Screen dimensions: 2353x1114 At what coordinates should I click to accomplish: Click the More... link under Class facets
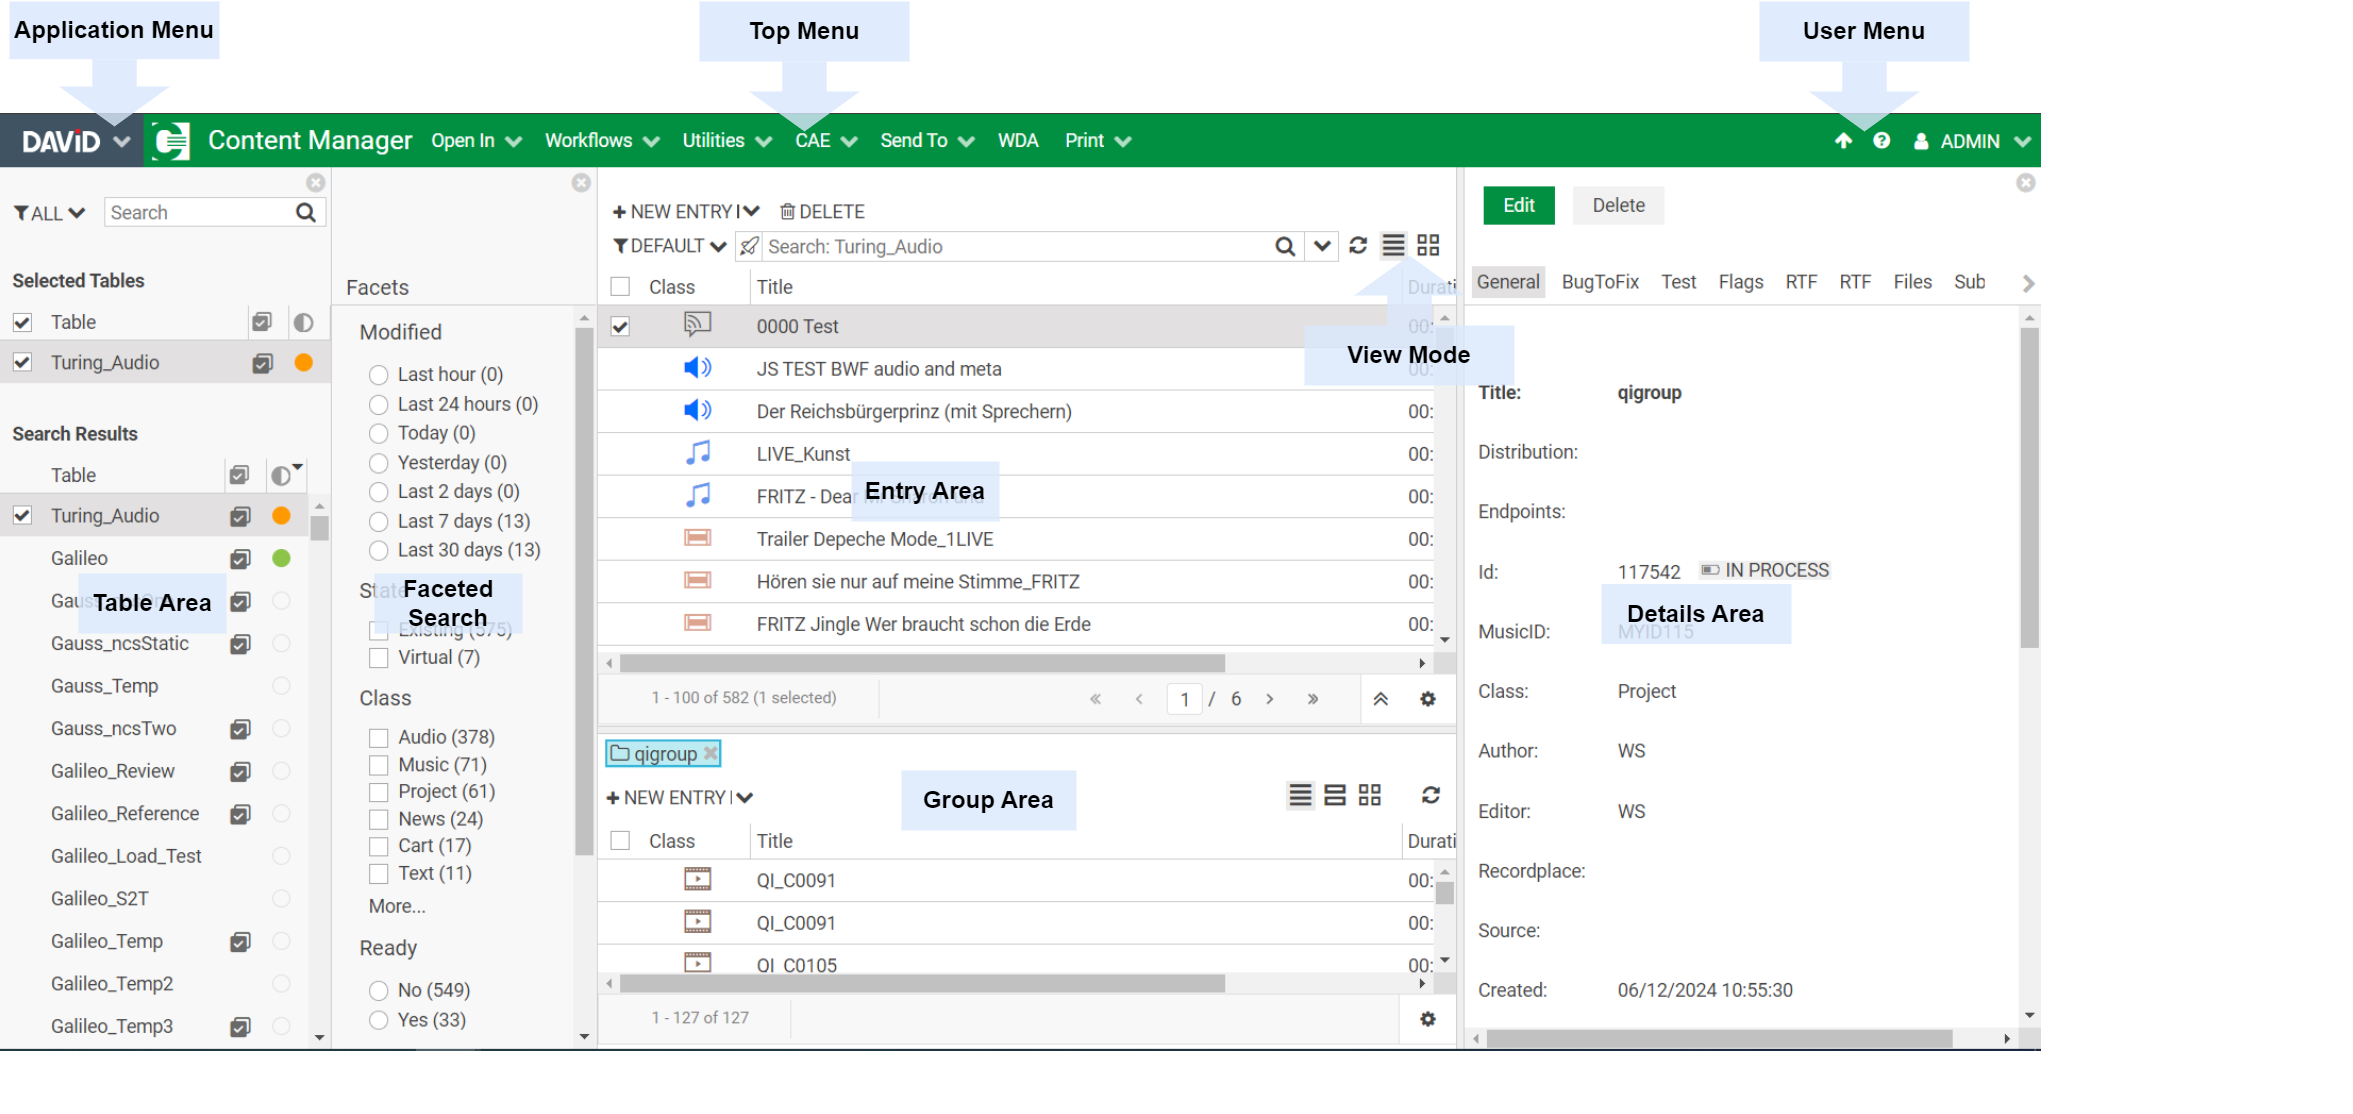pos(397,906)
